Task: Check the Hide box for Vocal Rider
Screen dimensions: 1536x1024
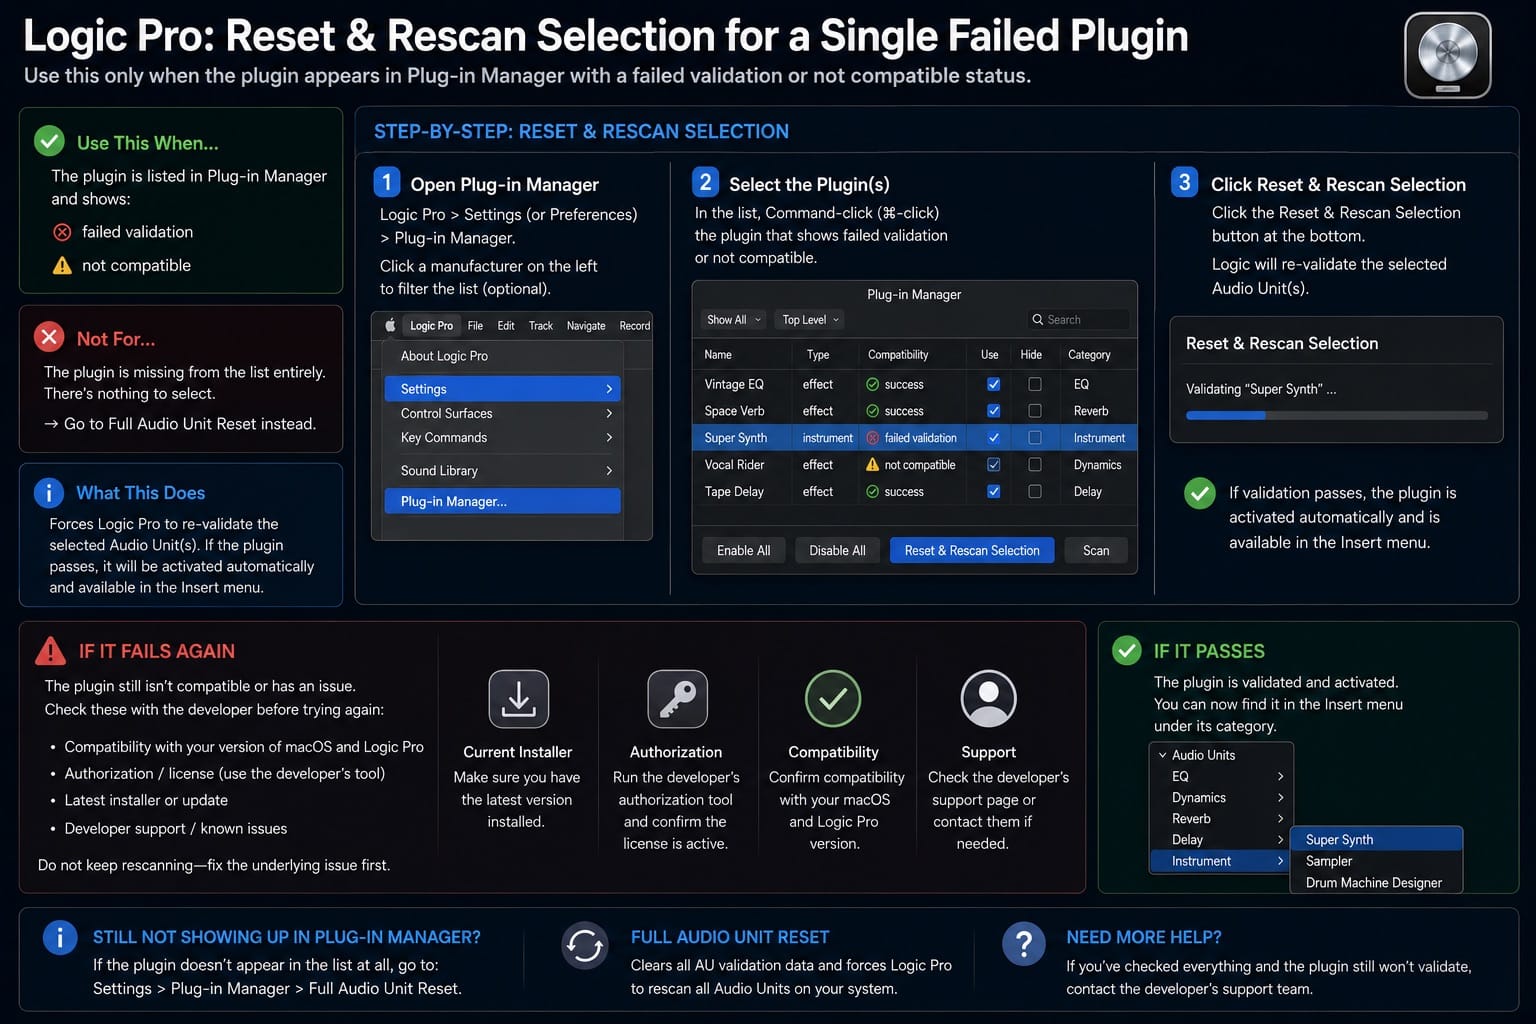Action: [1035, 465]
